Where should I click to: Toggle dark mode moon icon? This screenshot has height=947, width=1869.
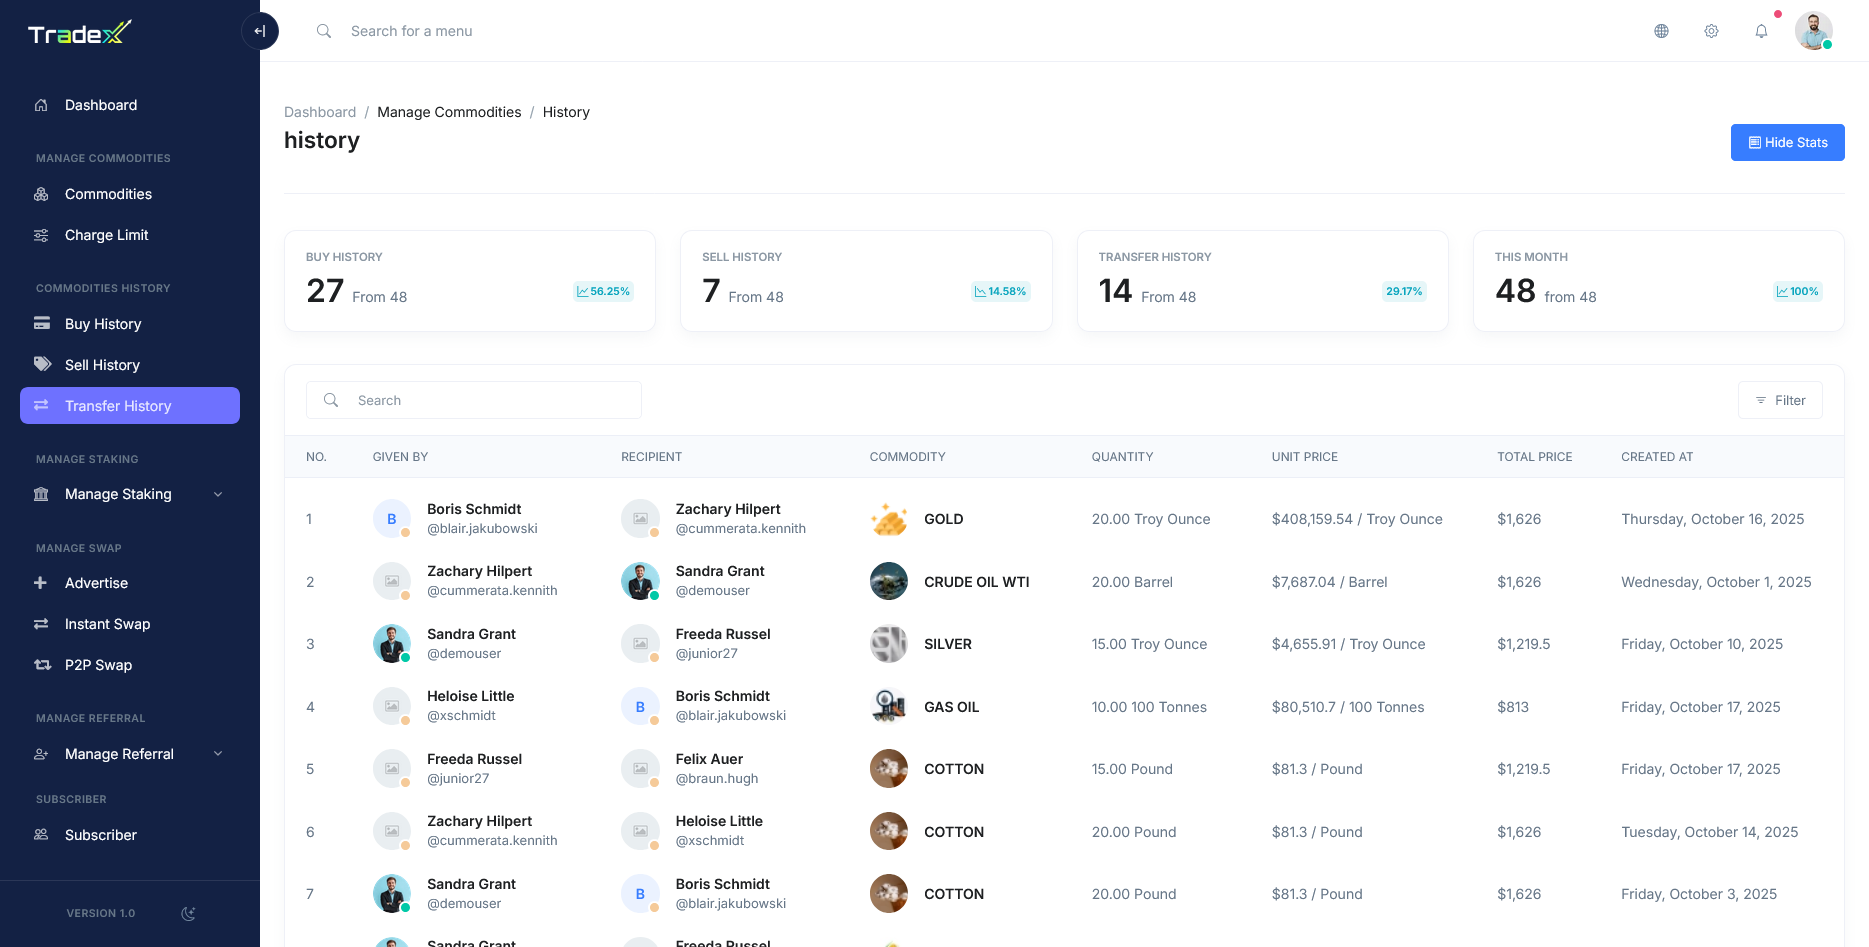click(x=188, y=913)
